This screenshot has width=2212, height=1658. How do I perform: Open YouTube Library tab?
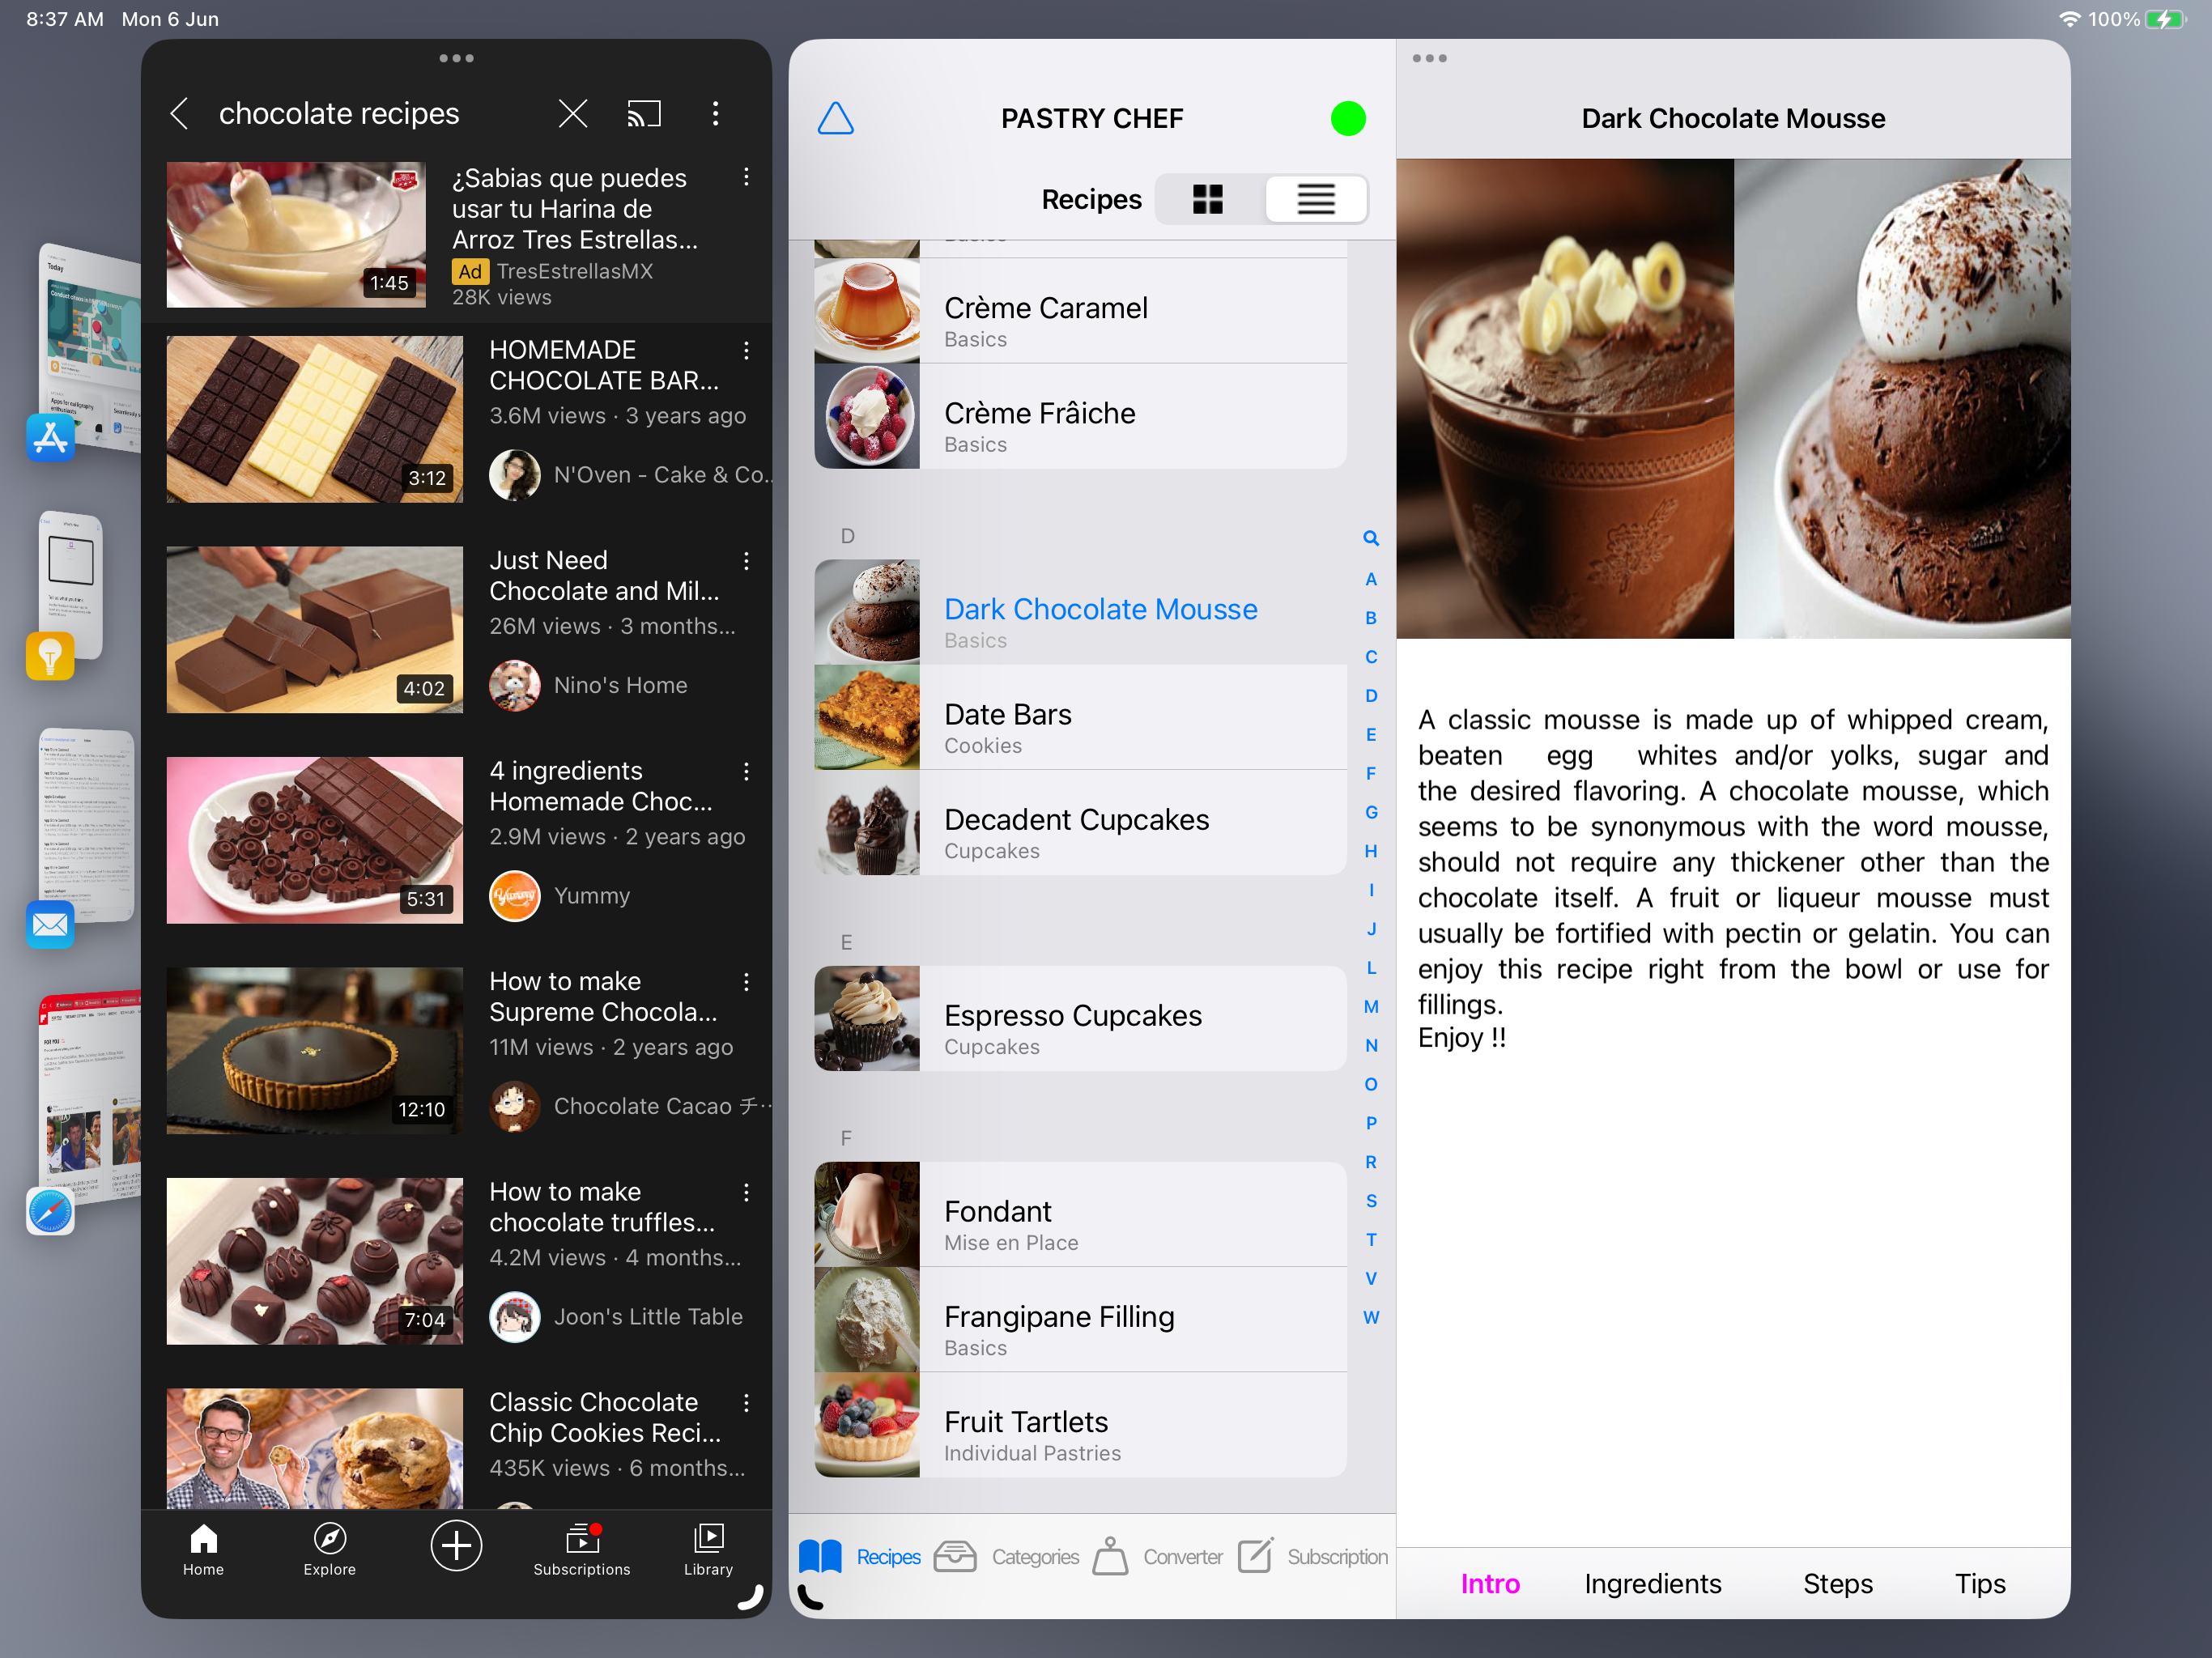pos(709,1549)
